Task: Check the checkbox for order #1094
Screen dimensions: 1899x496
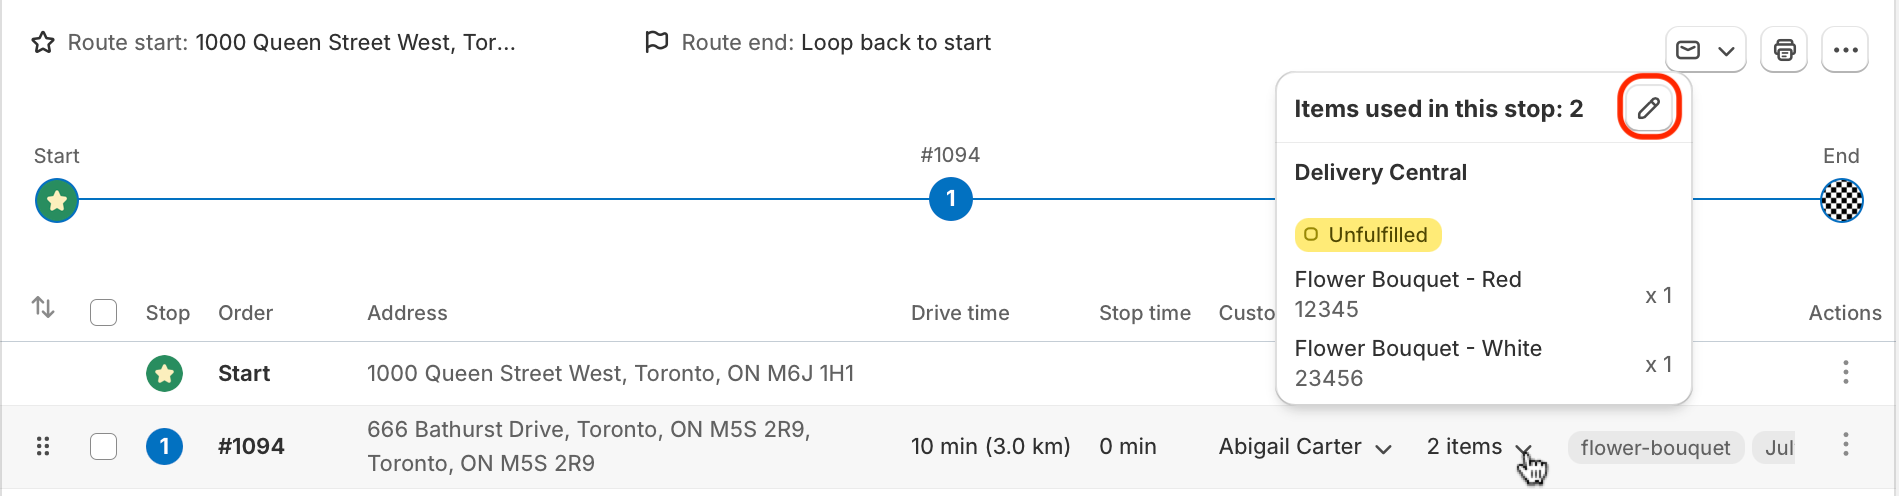Action: [x=103, y=446]
